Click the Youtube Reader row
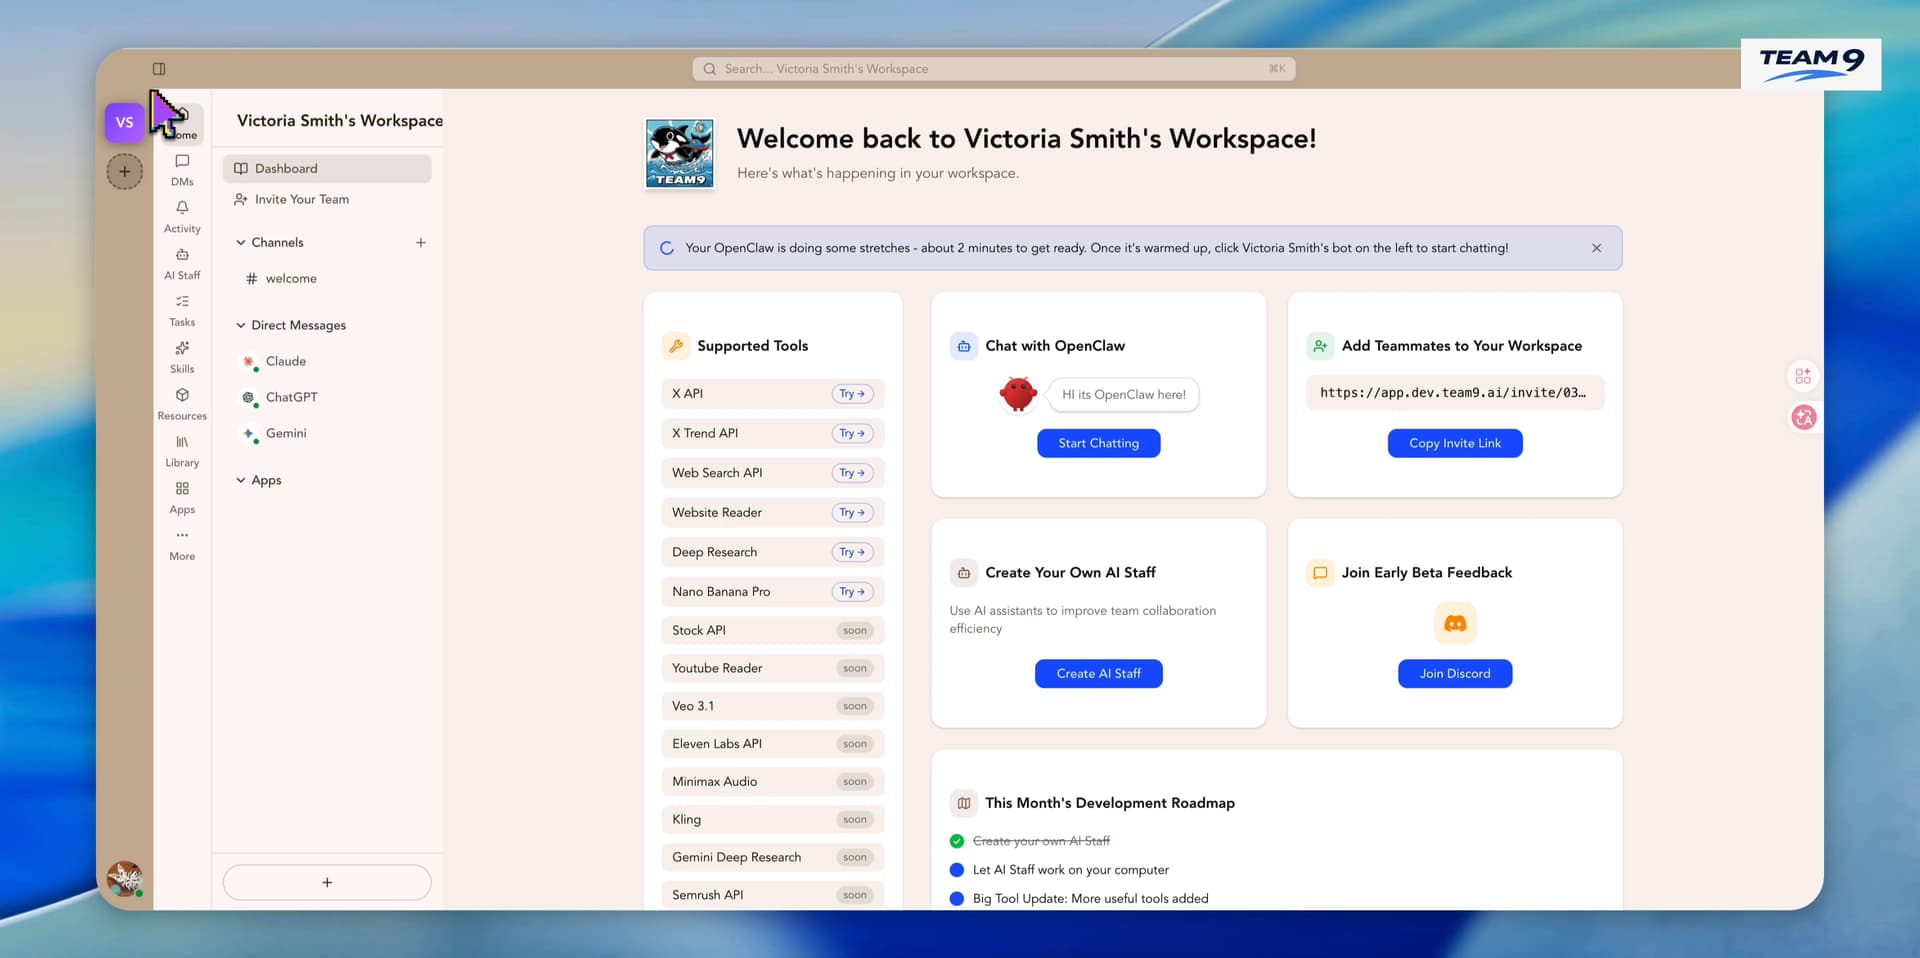The image size is (1920, 958). click(773, 669)
